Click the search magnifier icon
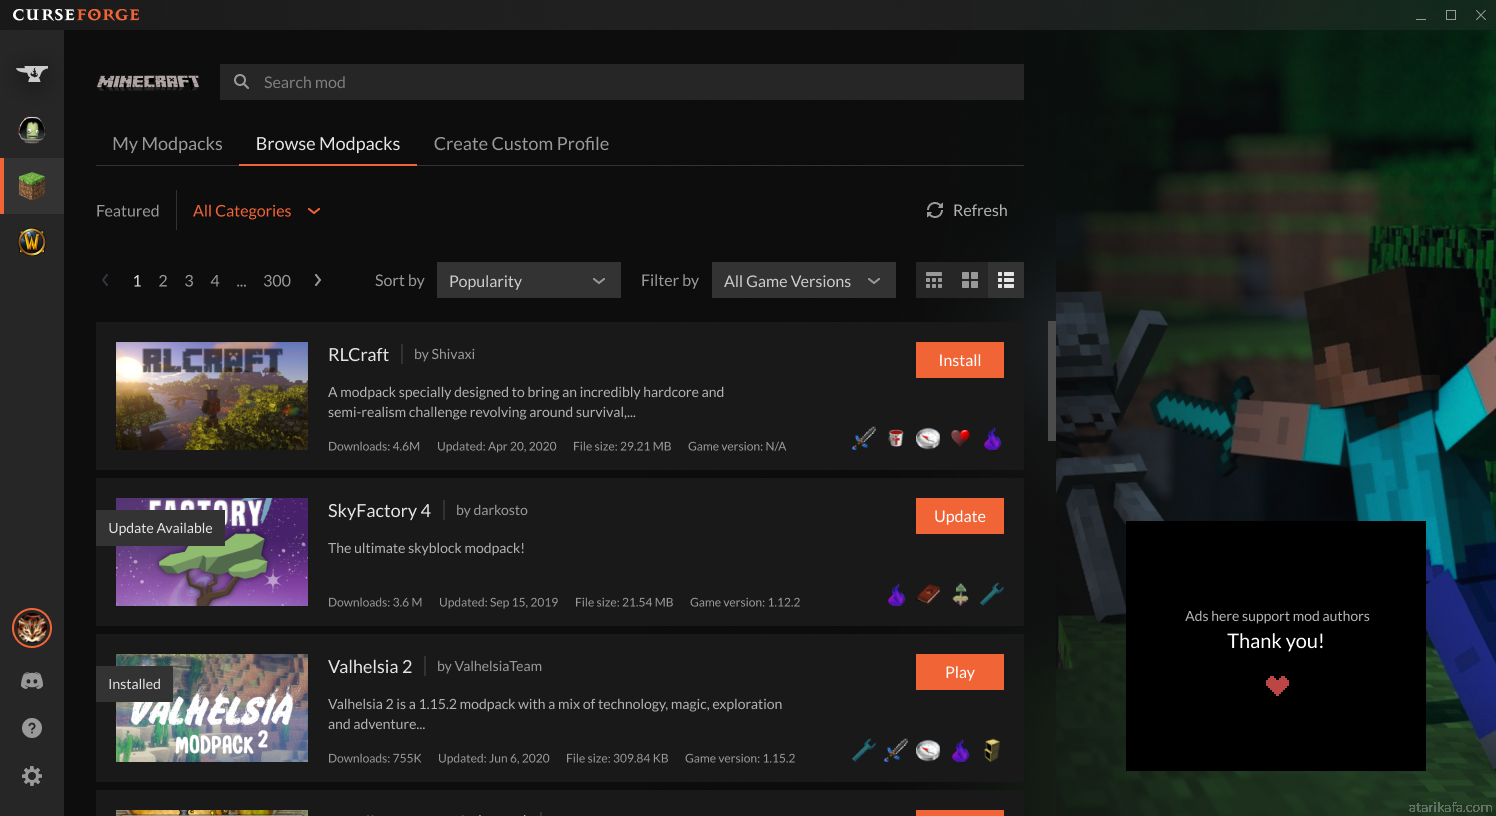The image size is (1496, 816). (x=241, y=82)
